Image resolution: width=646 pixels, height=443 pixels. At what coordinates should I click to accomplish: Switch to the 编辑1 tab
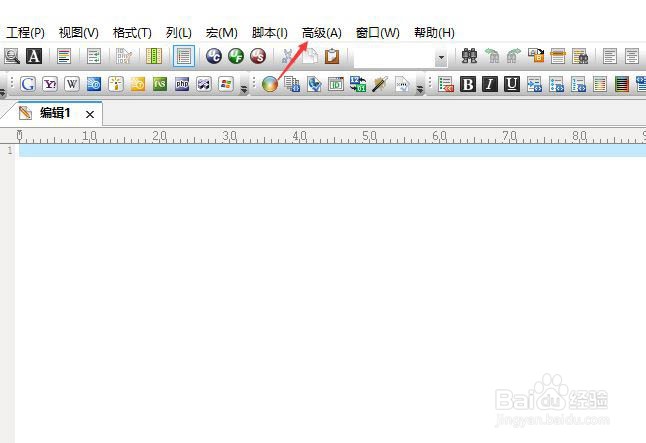tap(55, 113)
